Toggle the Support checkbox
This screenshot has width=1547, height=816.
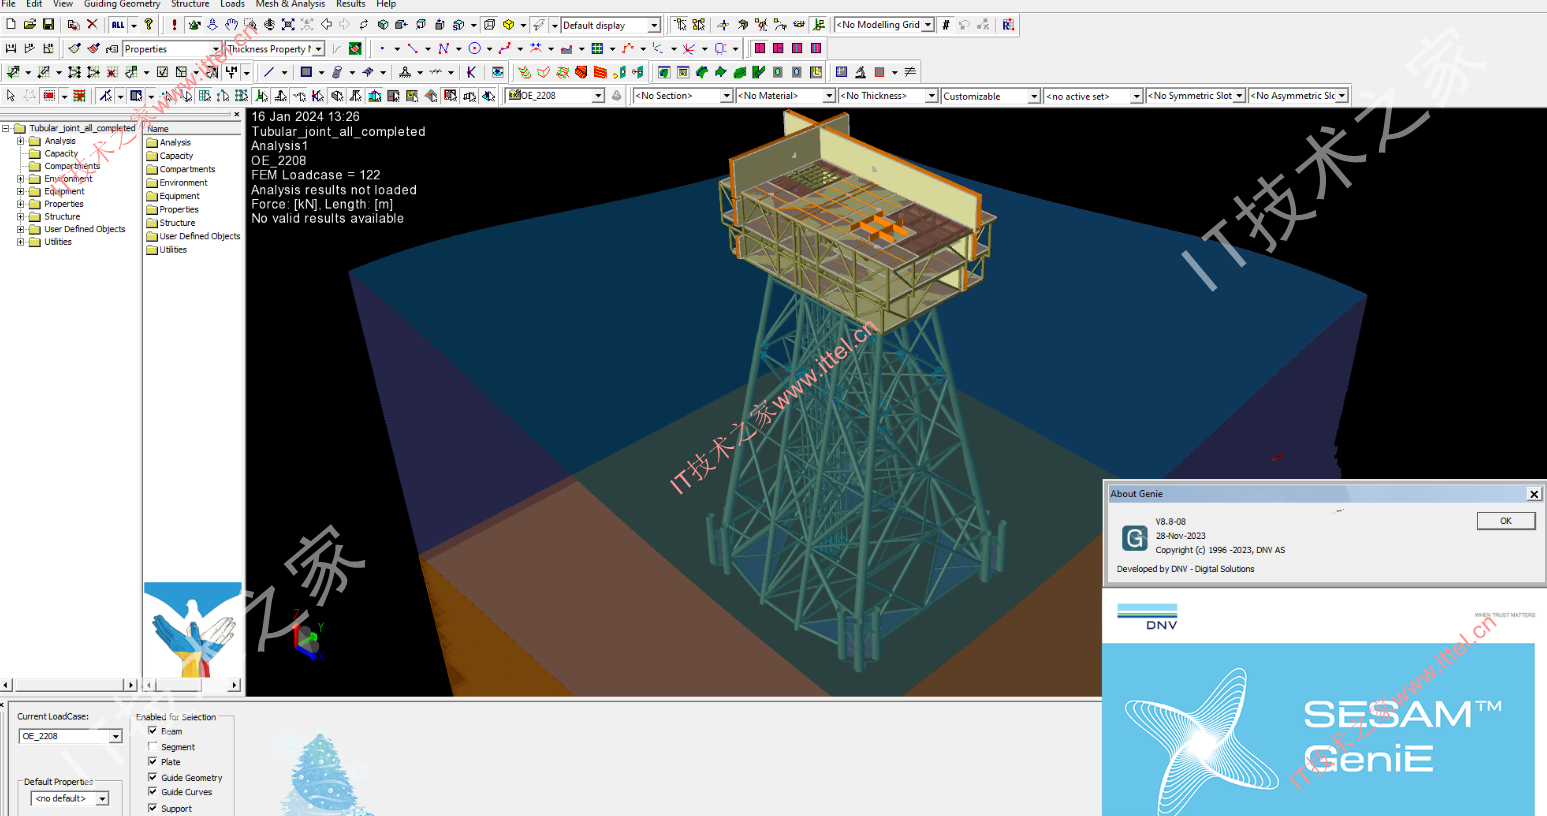[153, 808]
